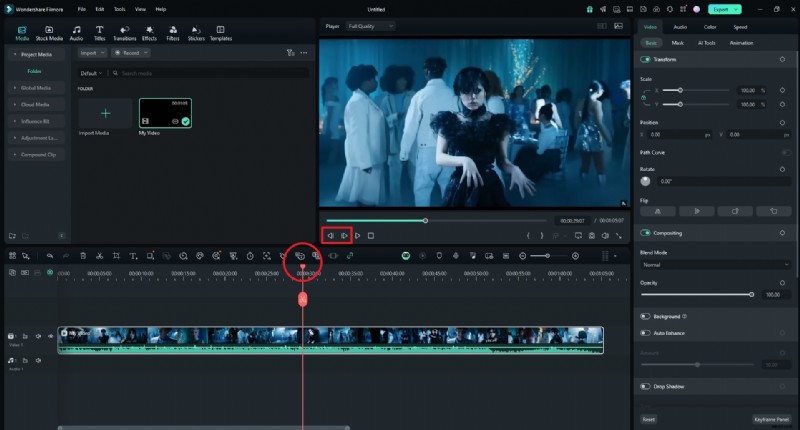Click the Reset button
800x430 pixels.
[x=648, y=419]
